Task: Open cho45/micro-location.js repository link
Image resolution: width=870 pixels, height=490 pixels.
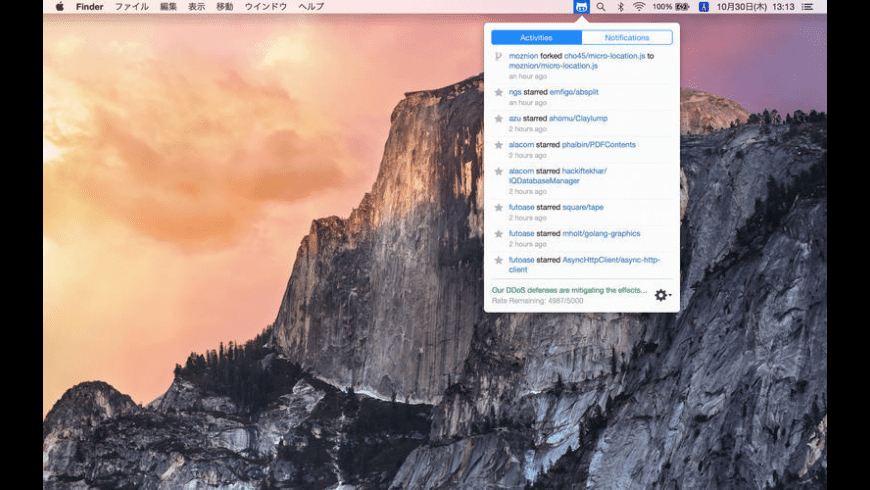Action: [604, 56]
